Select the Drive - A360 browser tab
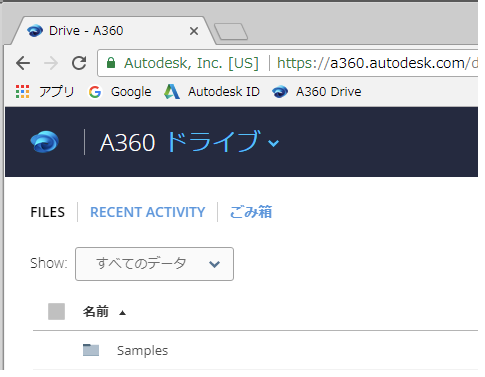 point(113,31)
